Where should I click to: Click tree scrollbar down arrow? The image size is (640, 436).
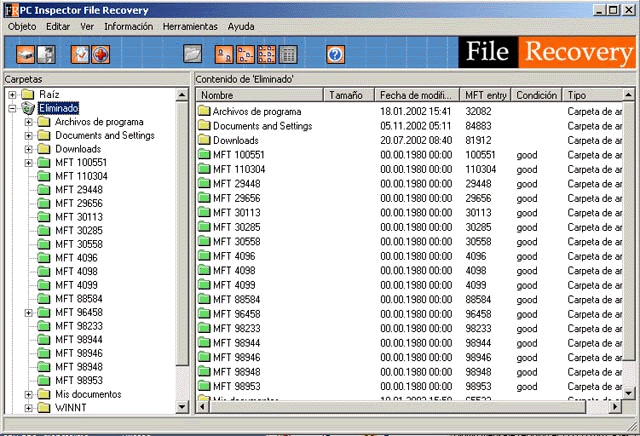point(182,407)
